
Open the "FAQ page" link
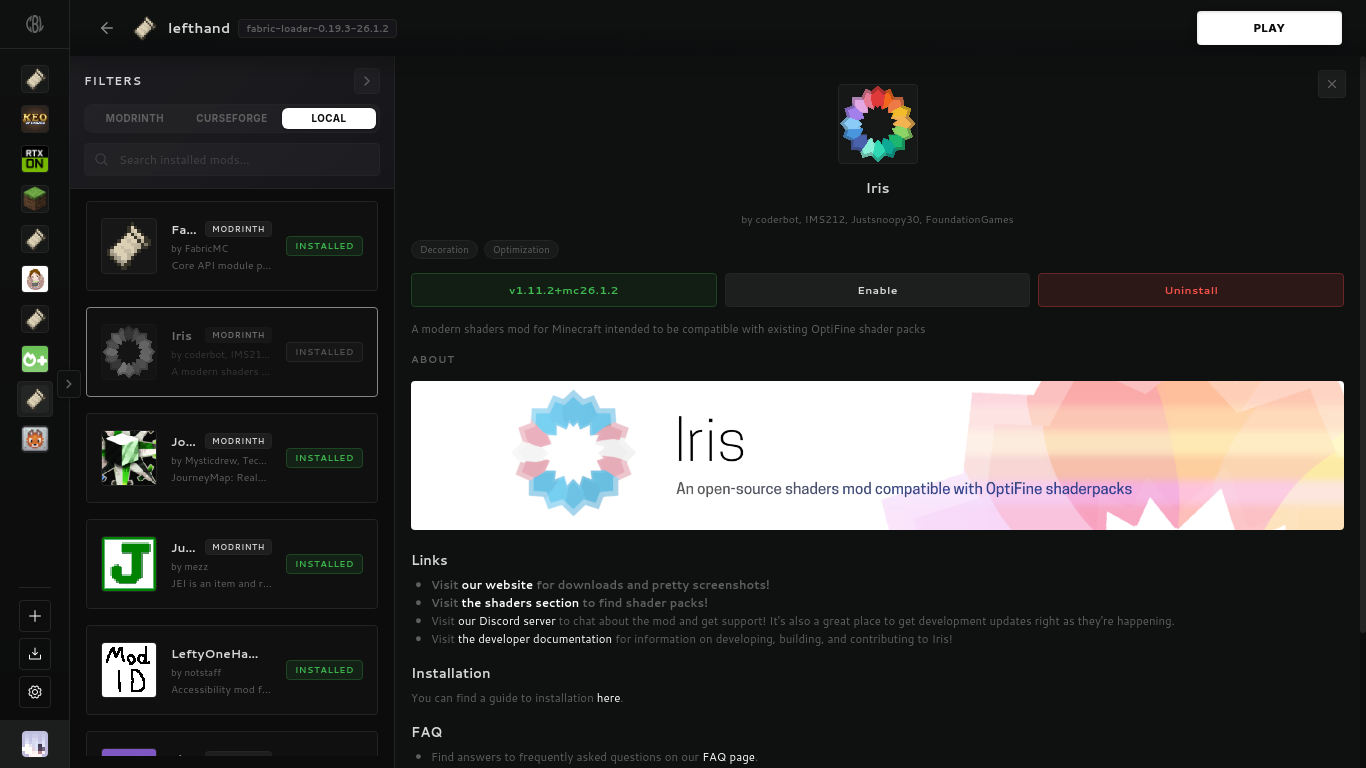[x=729, y=757]
